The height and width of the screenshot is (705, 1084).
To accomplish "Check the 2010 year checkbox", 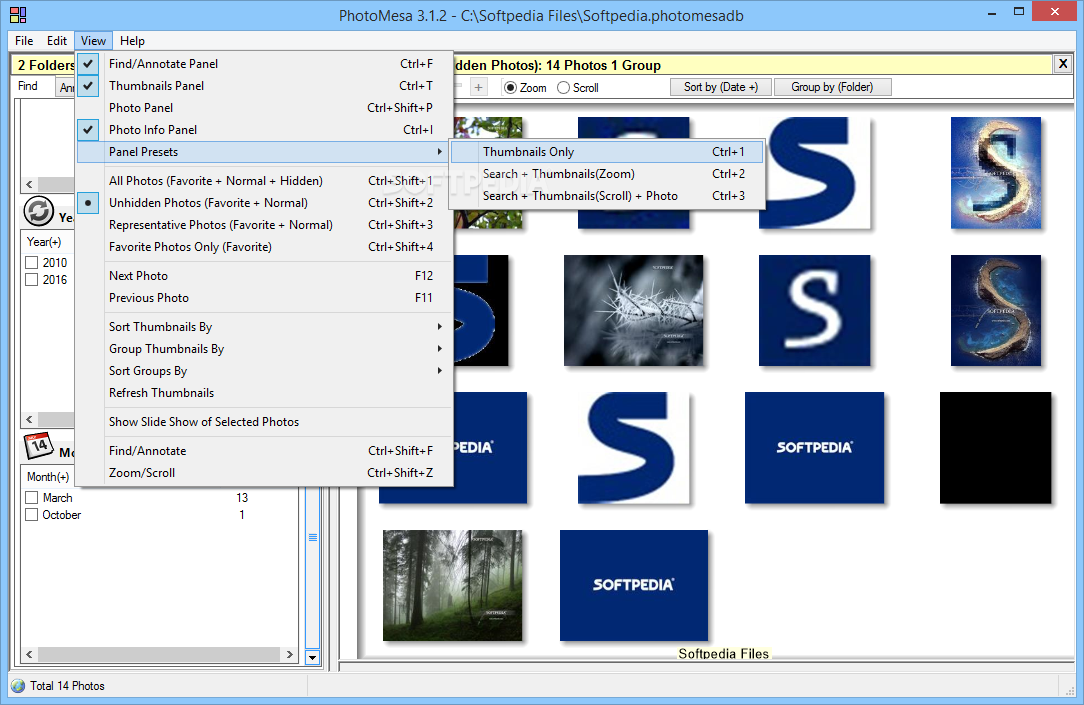I will [31, 263].
